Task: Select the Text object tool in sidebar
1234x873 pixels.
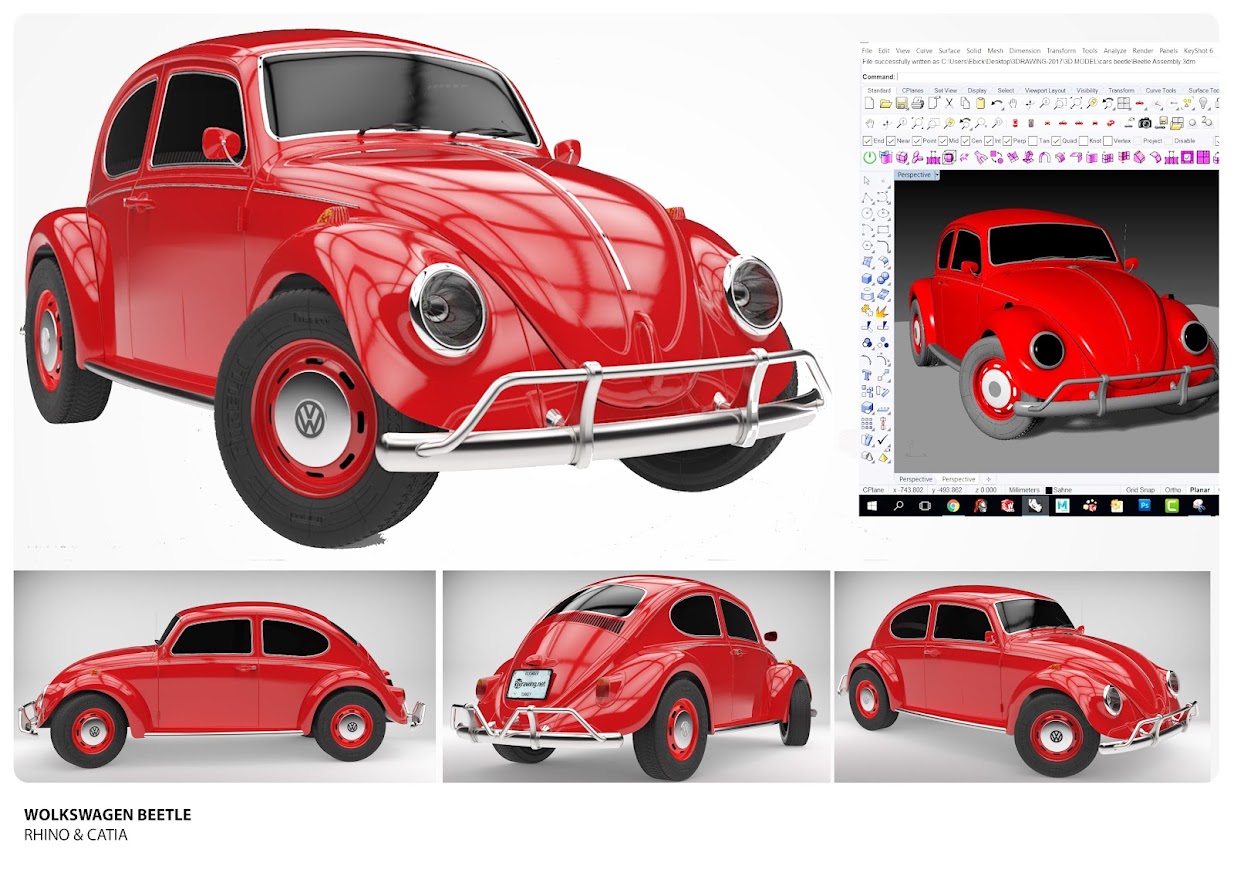Action: 867,376
